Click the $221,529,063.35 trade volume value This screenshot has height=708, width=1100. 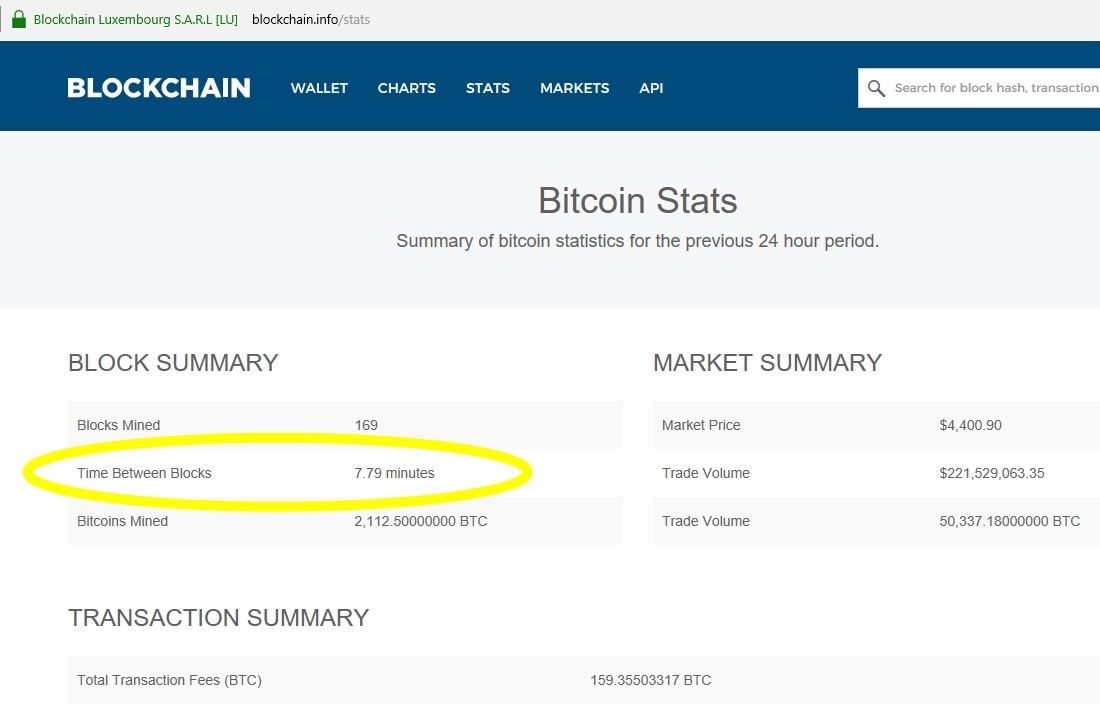992,473
